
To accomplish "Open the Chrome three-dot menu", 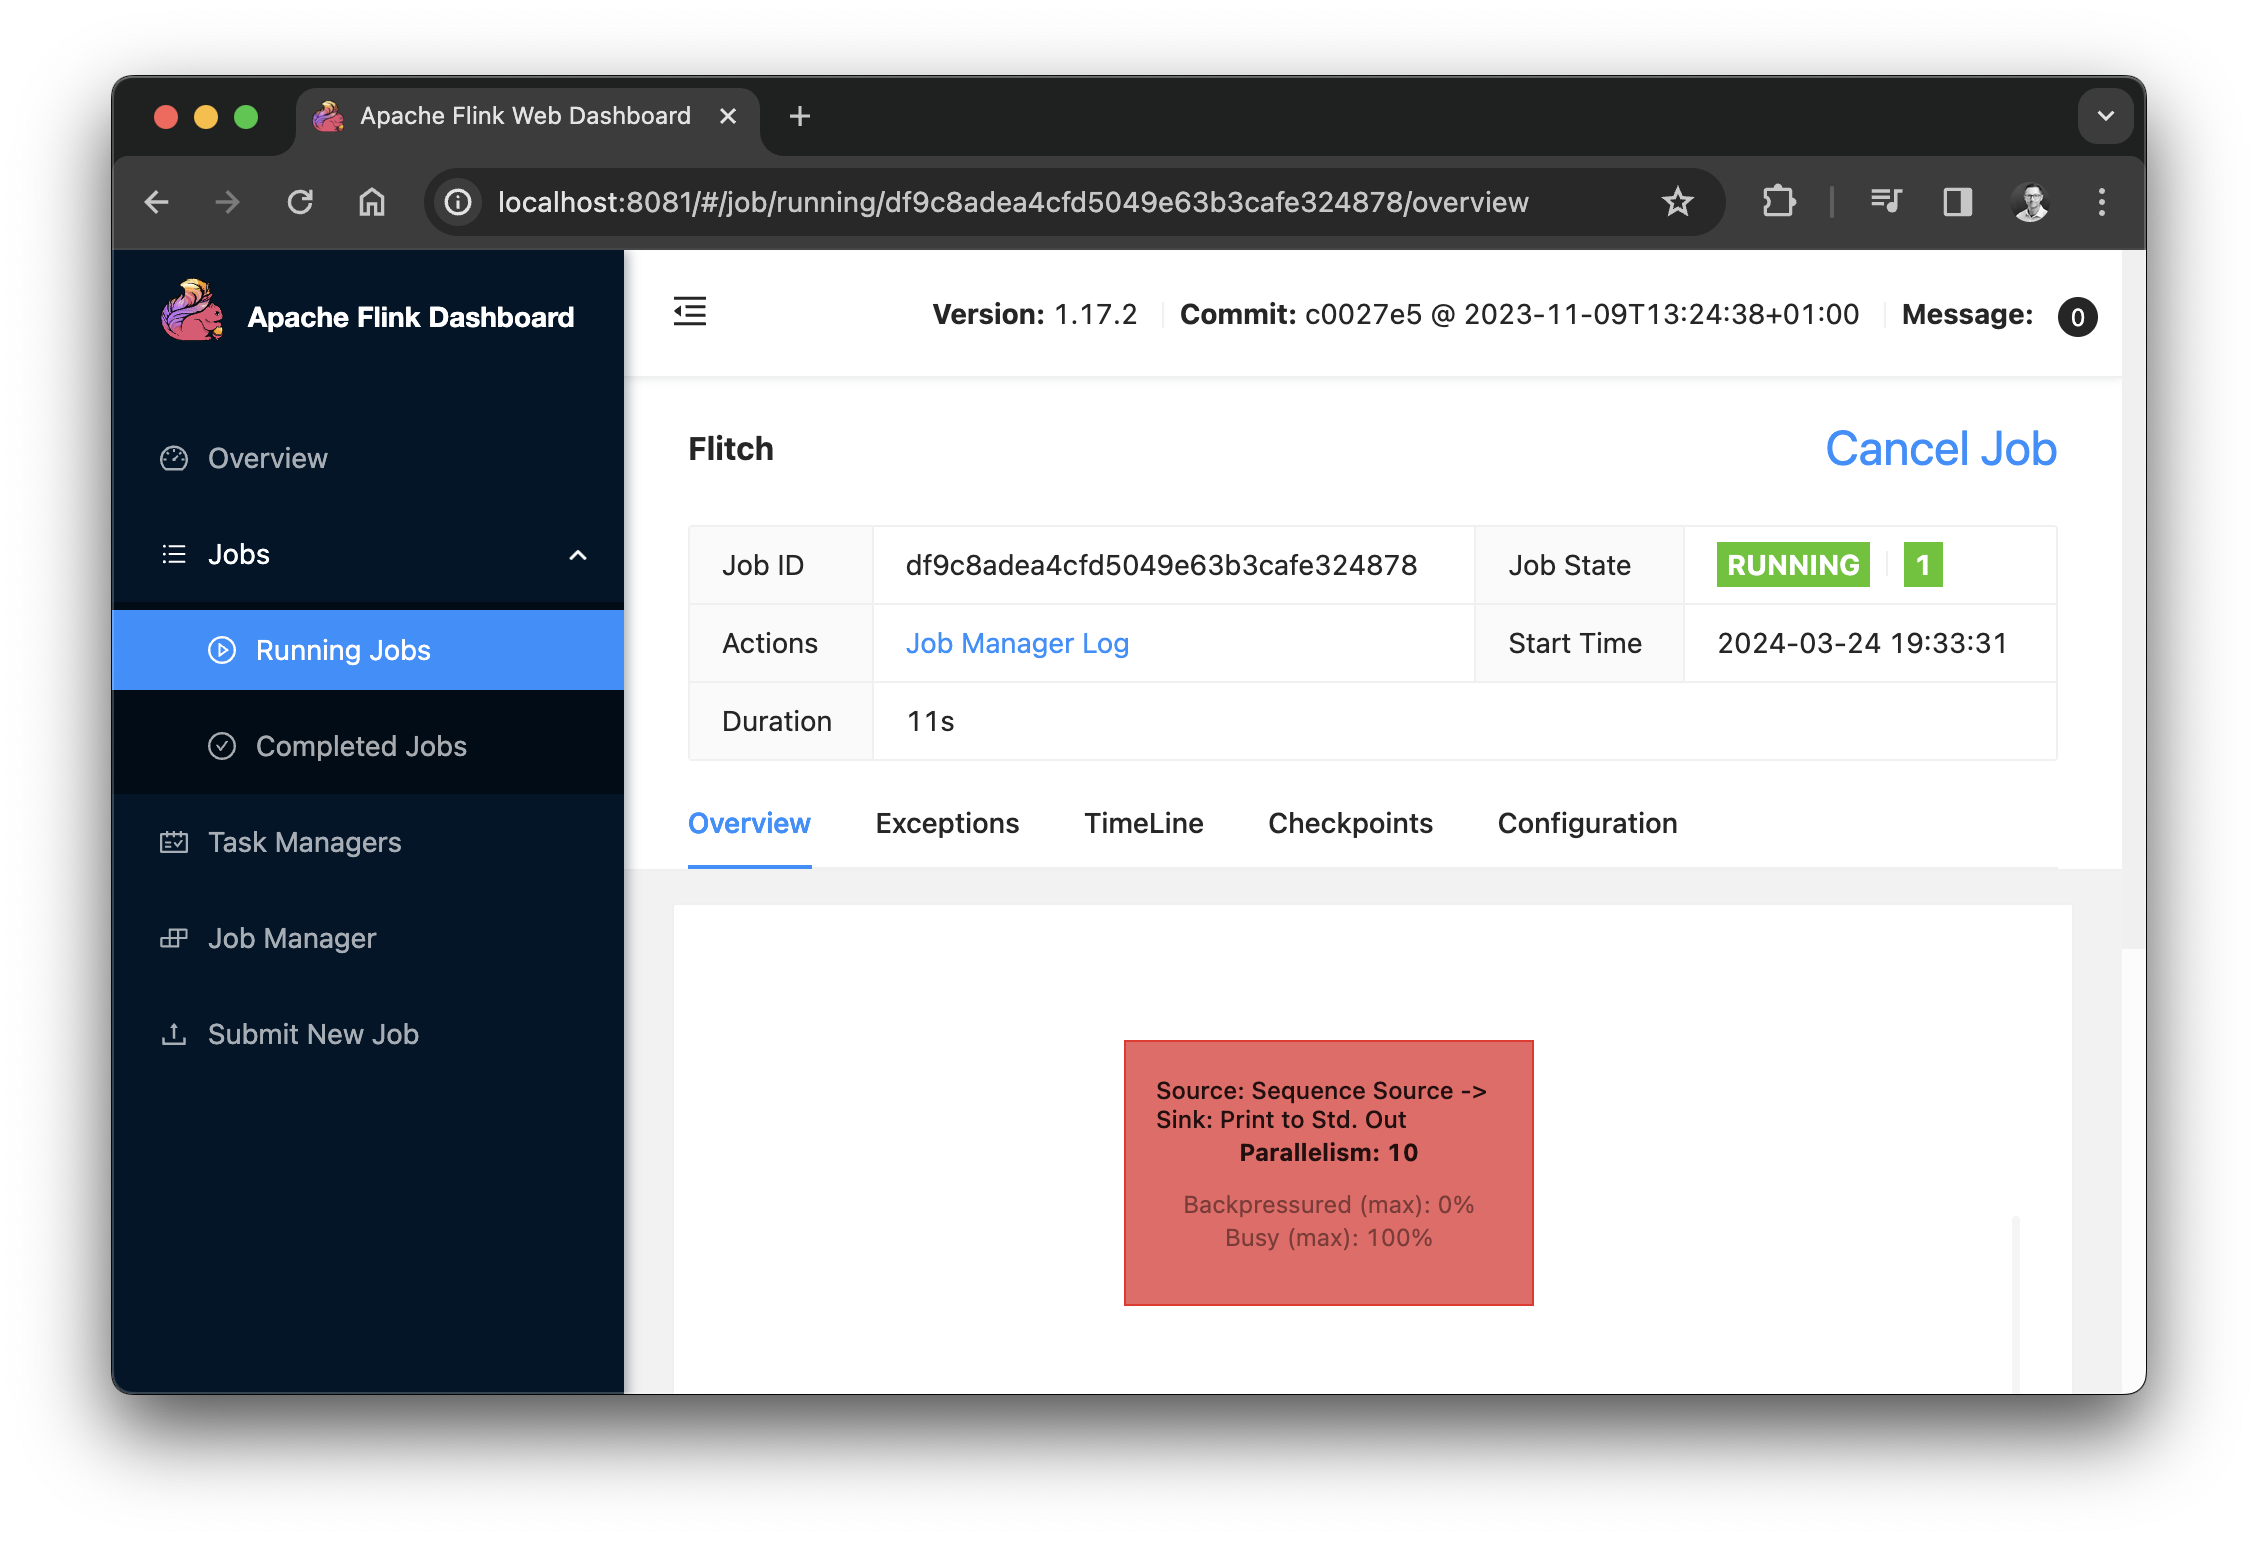I will [x=2101, y=202].
